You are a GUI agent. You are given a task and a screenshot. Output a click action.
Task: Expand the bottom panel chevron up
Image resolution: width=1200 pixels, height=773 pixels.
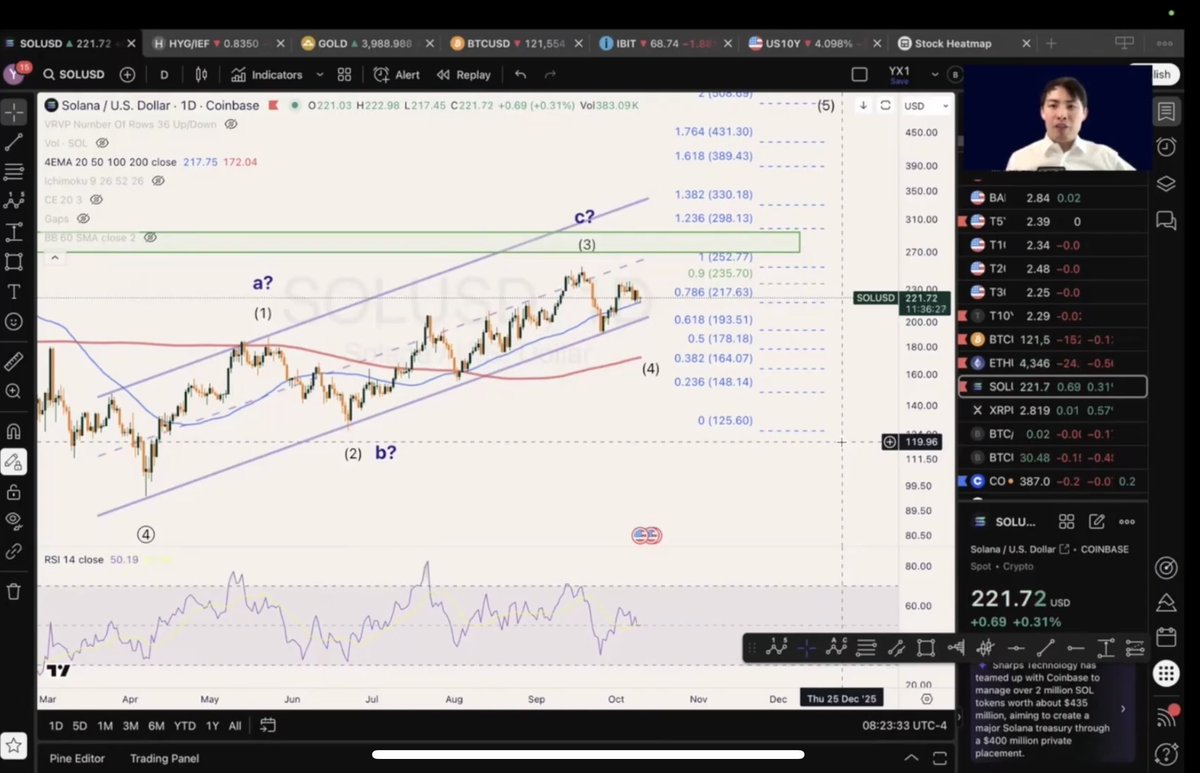(910, 758)
